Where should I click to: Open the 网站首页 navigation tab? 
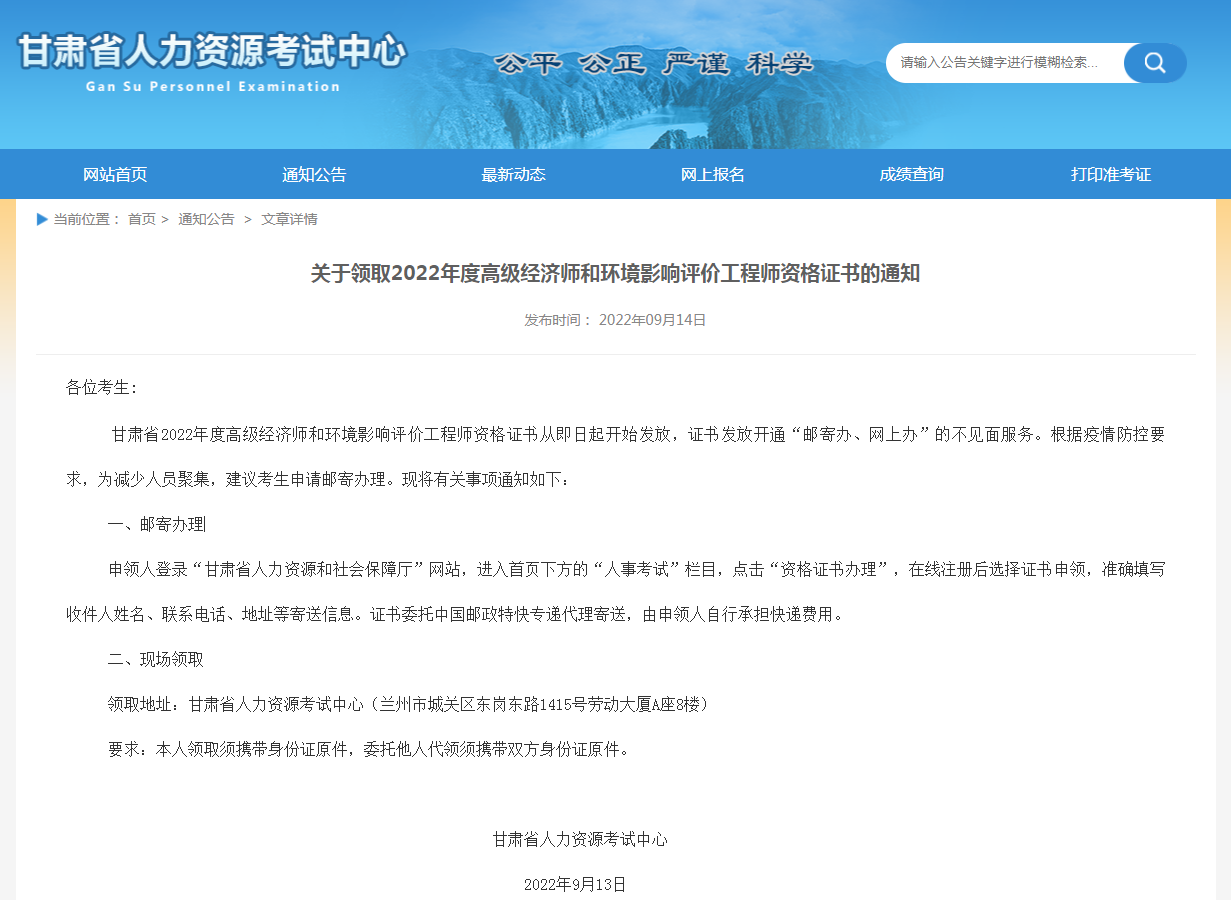(x=115, y=175)
